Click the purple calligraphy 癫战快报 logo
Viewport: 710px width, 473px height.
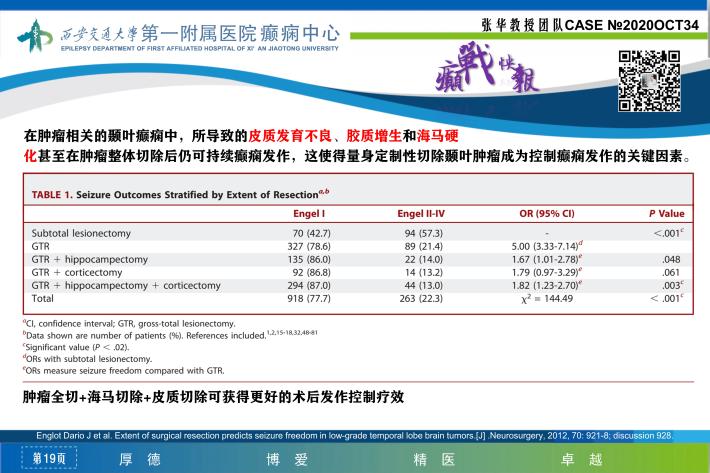(x=488, y=68)
